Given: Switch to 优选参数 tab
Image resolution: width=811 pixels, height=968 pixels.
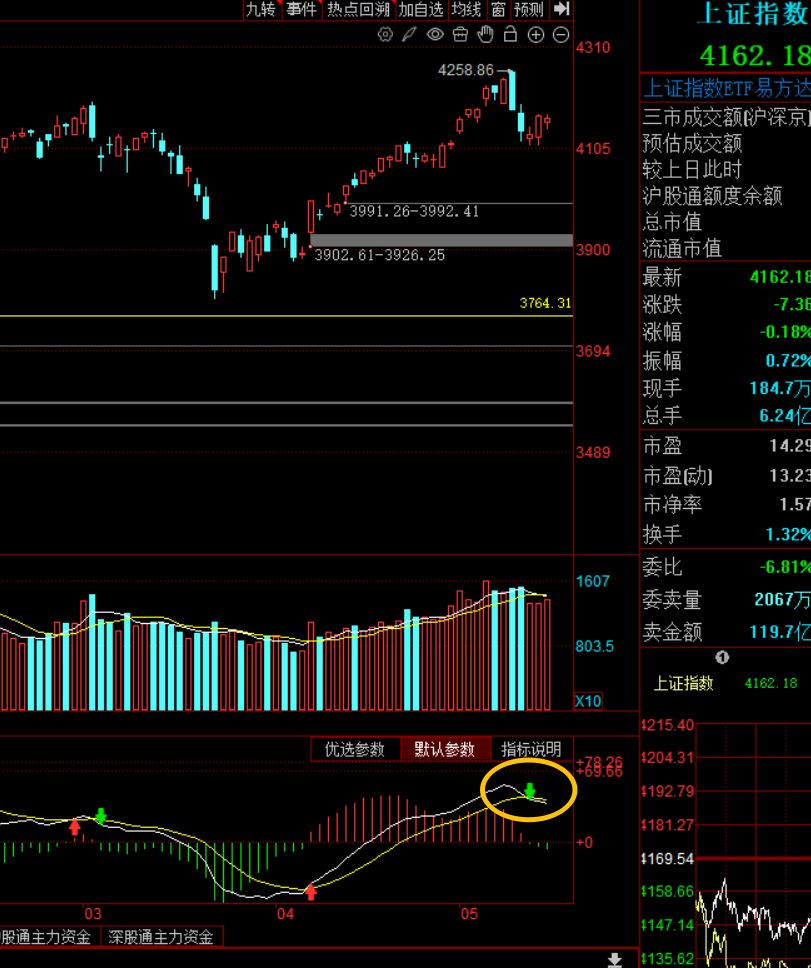Looking at the screenshot, I should pos(355,749).
